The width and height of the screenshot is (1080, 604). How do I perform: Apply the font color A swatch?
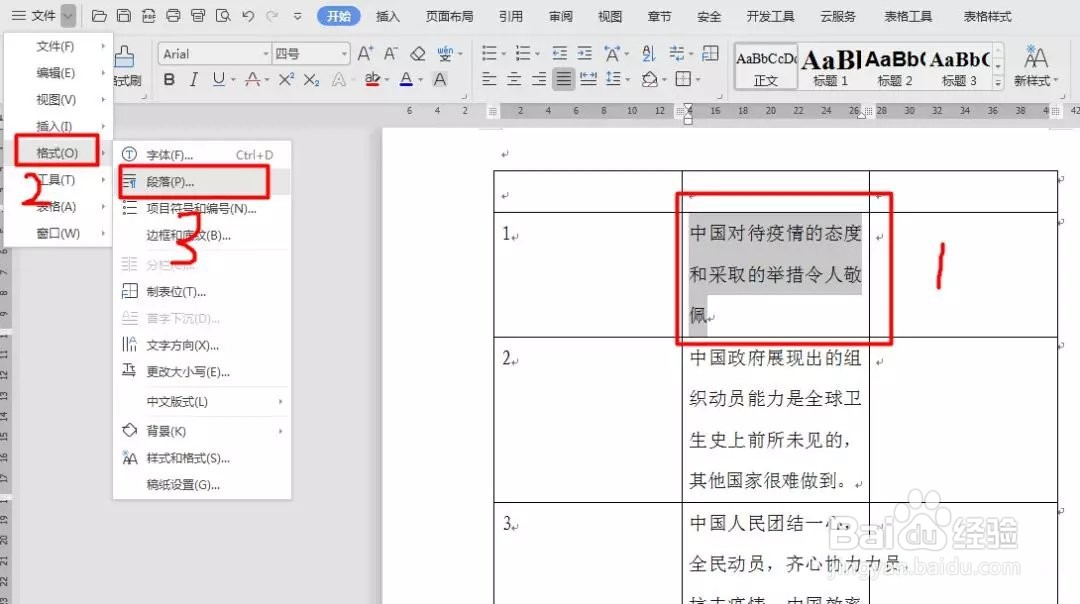406,80
